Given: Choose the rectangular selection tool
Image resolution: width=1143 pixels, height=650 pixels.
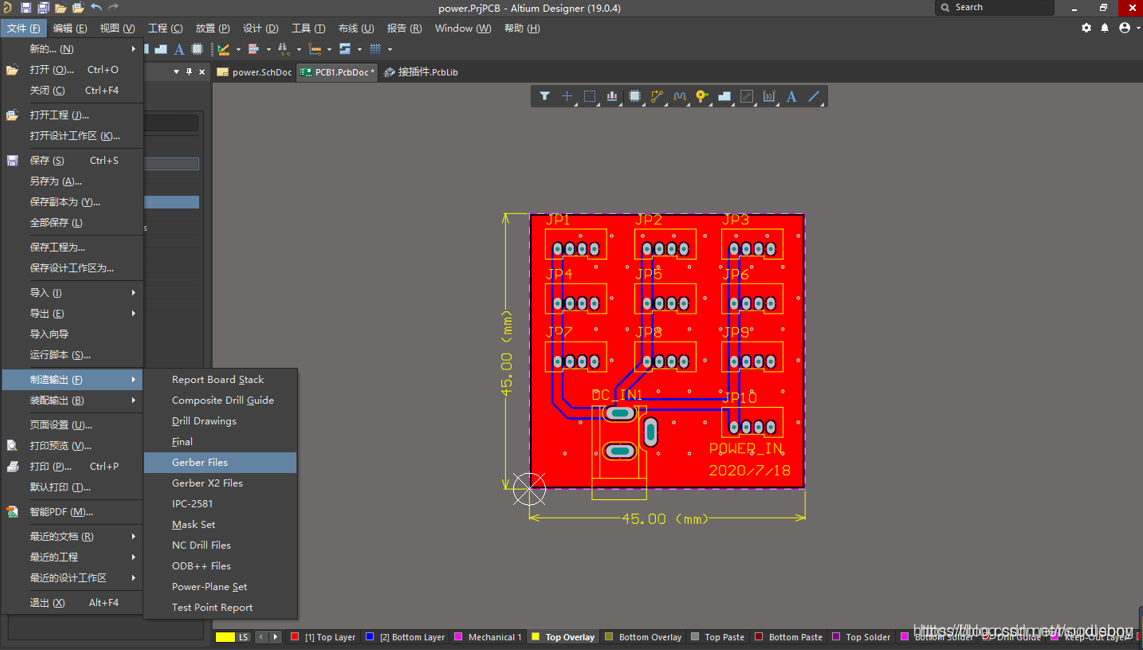Looking at the screenshot, I should 590,96.
